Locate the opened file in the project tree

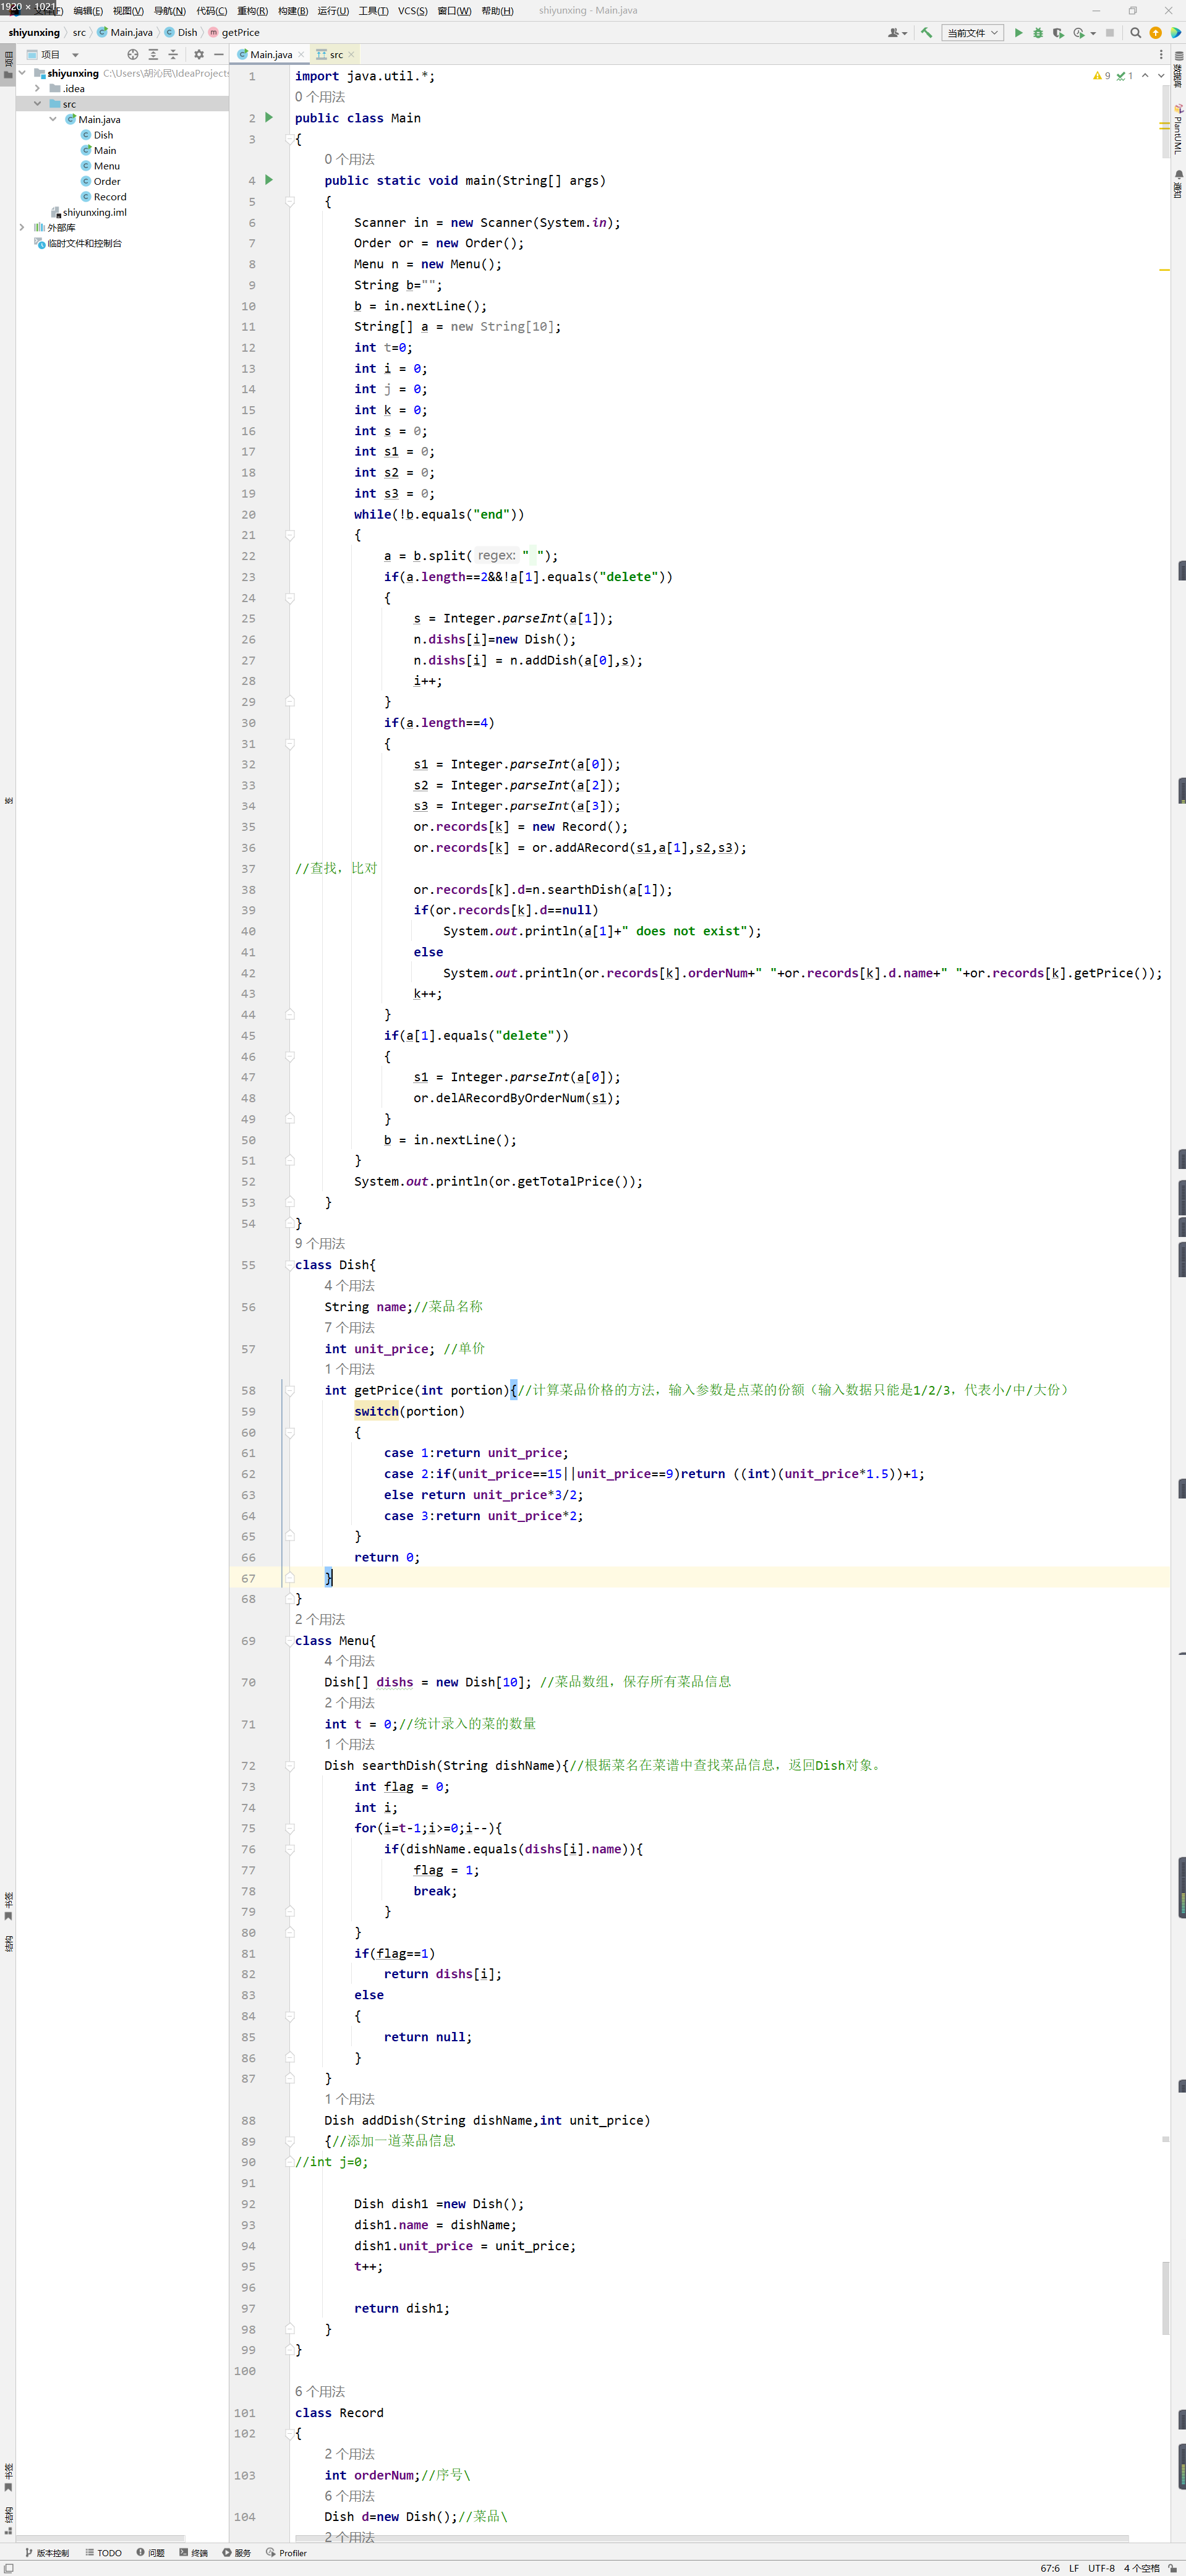[x=133, y=55]
